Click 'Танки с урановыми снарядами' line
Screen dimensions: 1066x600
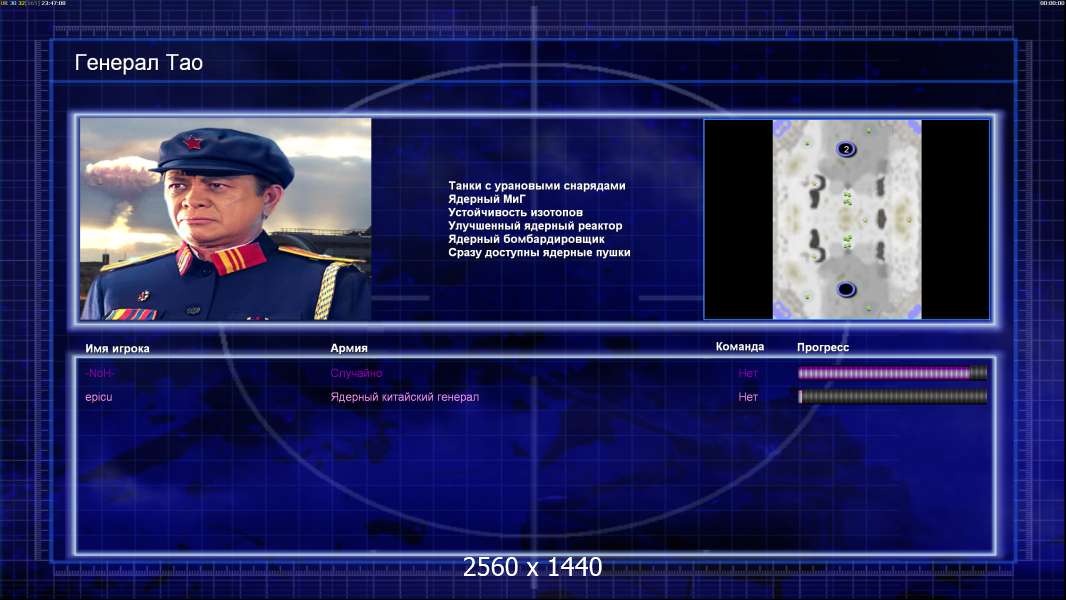click(x=536, y=186)
